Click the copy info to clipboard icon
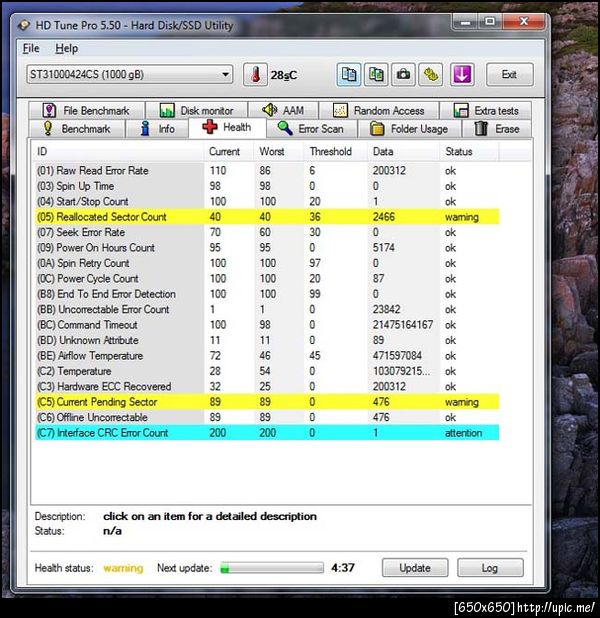Image resolution: width=600 pixels, height=618 pixels. 348,74
